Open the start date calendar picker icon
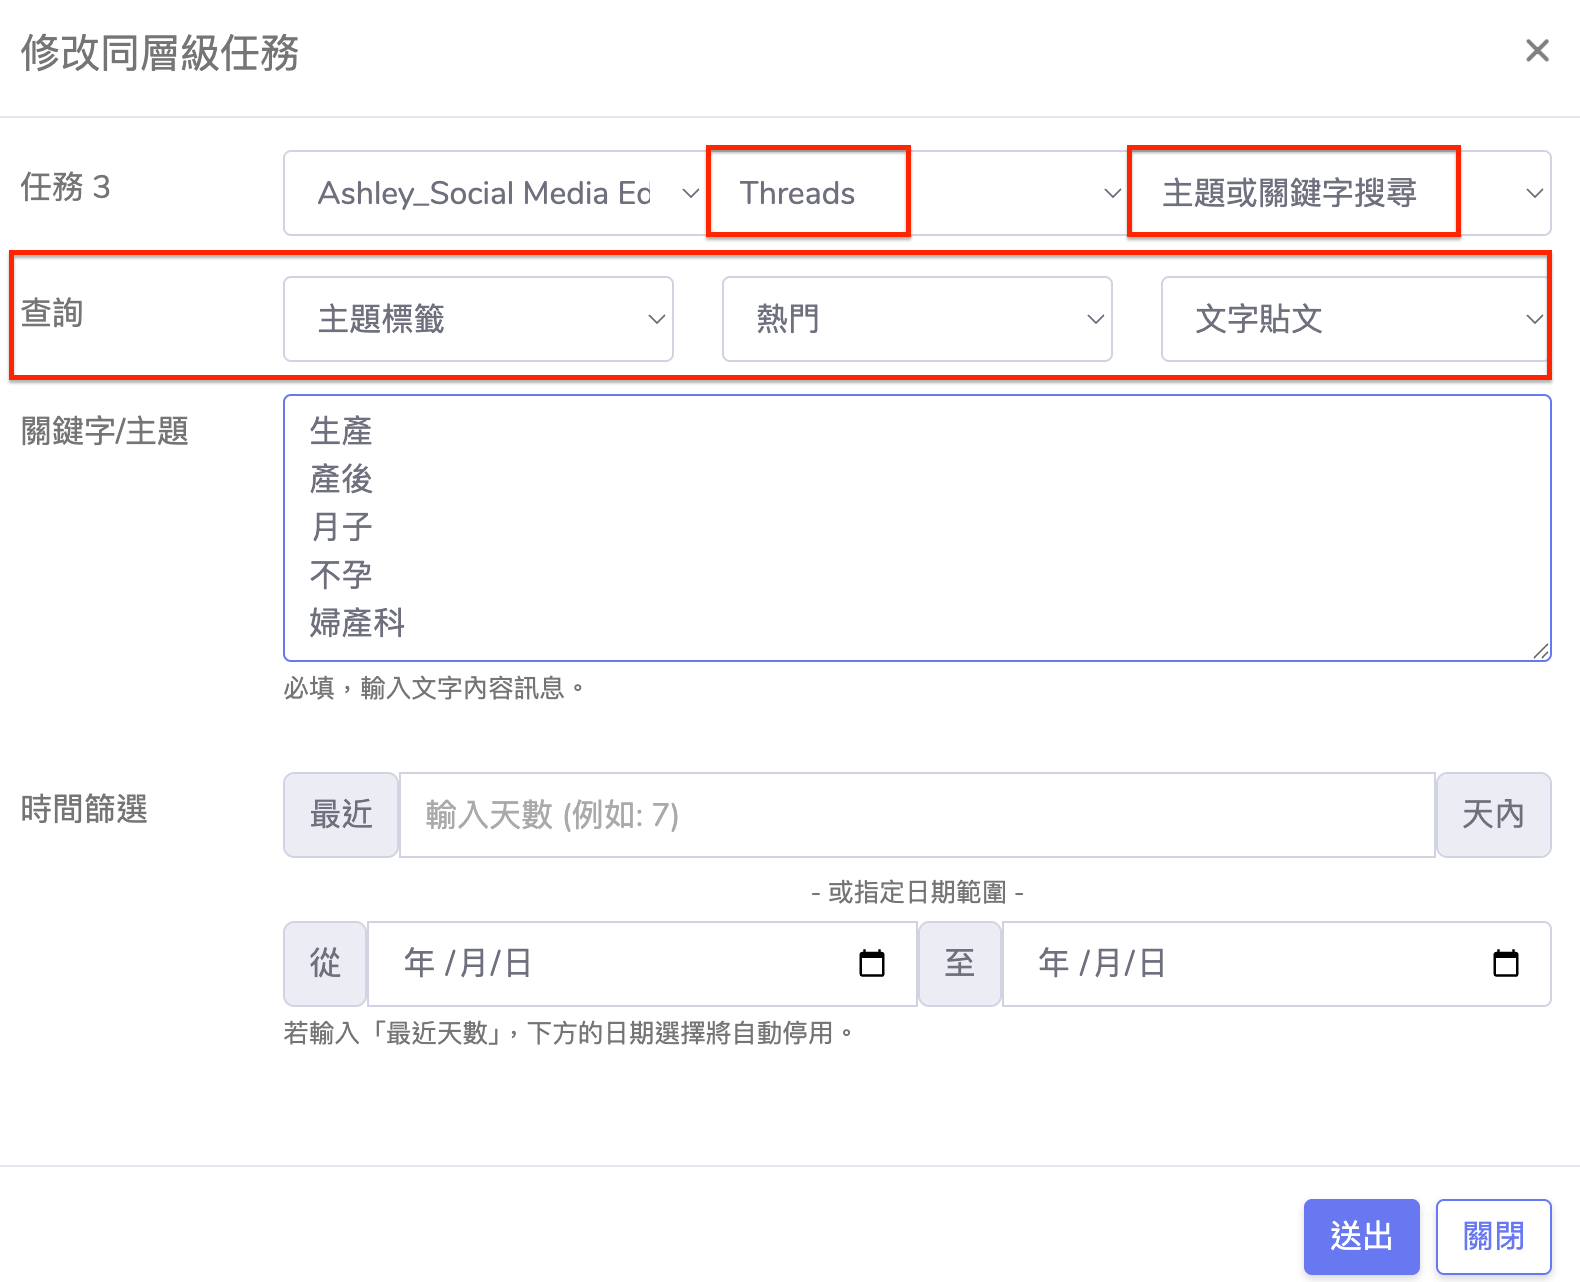The image size is (1580, 1282). click(872, 963)
